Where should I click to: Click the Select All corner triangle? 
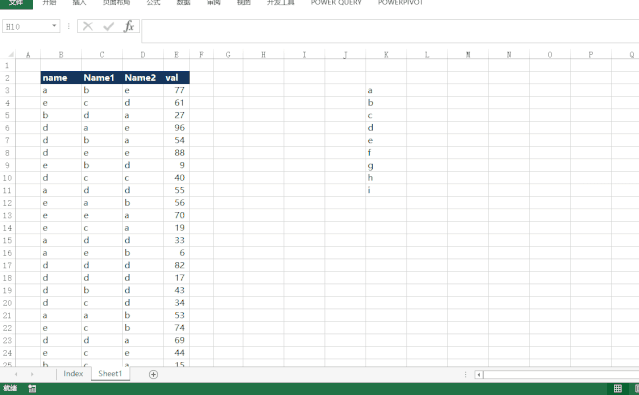(11, 55)
